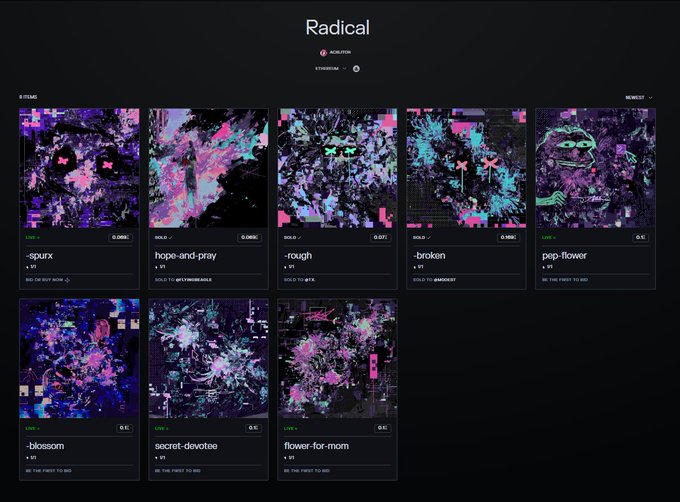This screenshot has height=502, width=680.
Task: Click the Radical collection heading
Action: tap(337, 28)
